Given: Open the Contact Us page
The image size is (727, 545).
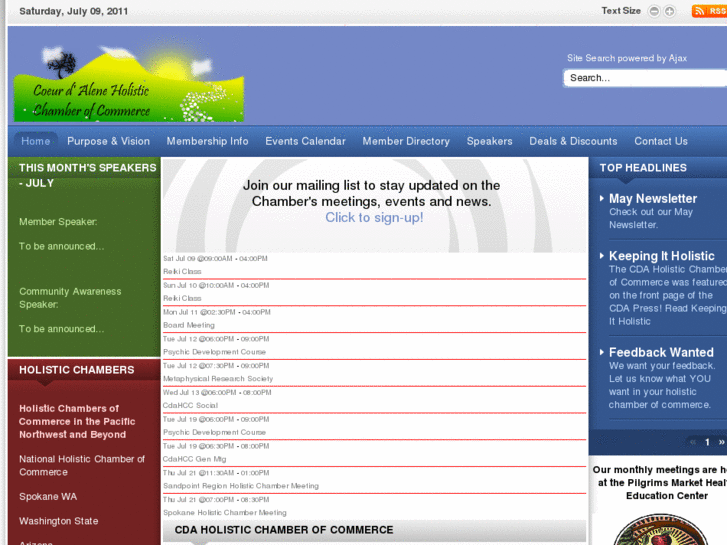Looking at the screenshot, I should click(x=661, y=141).
